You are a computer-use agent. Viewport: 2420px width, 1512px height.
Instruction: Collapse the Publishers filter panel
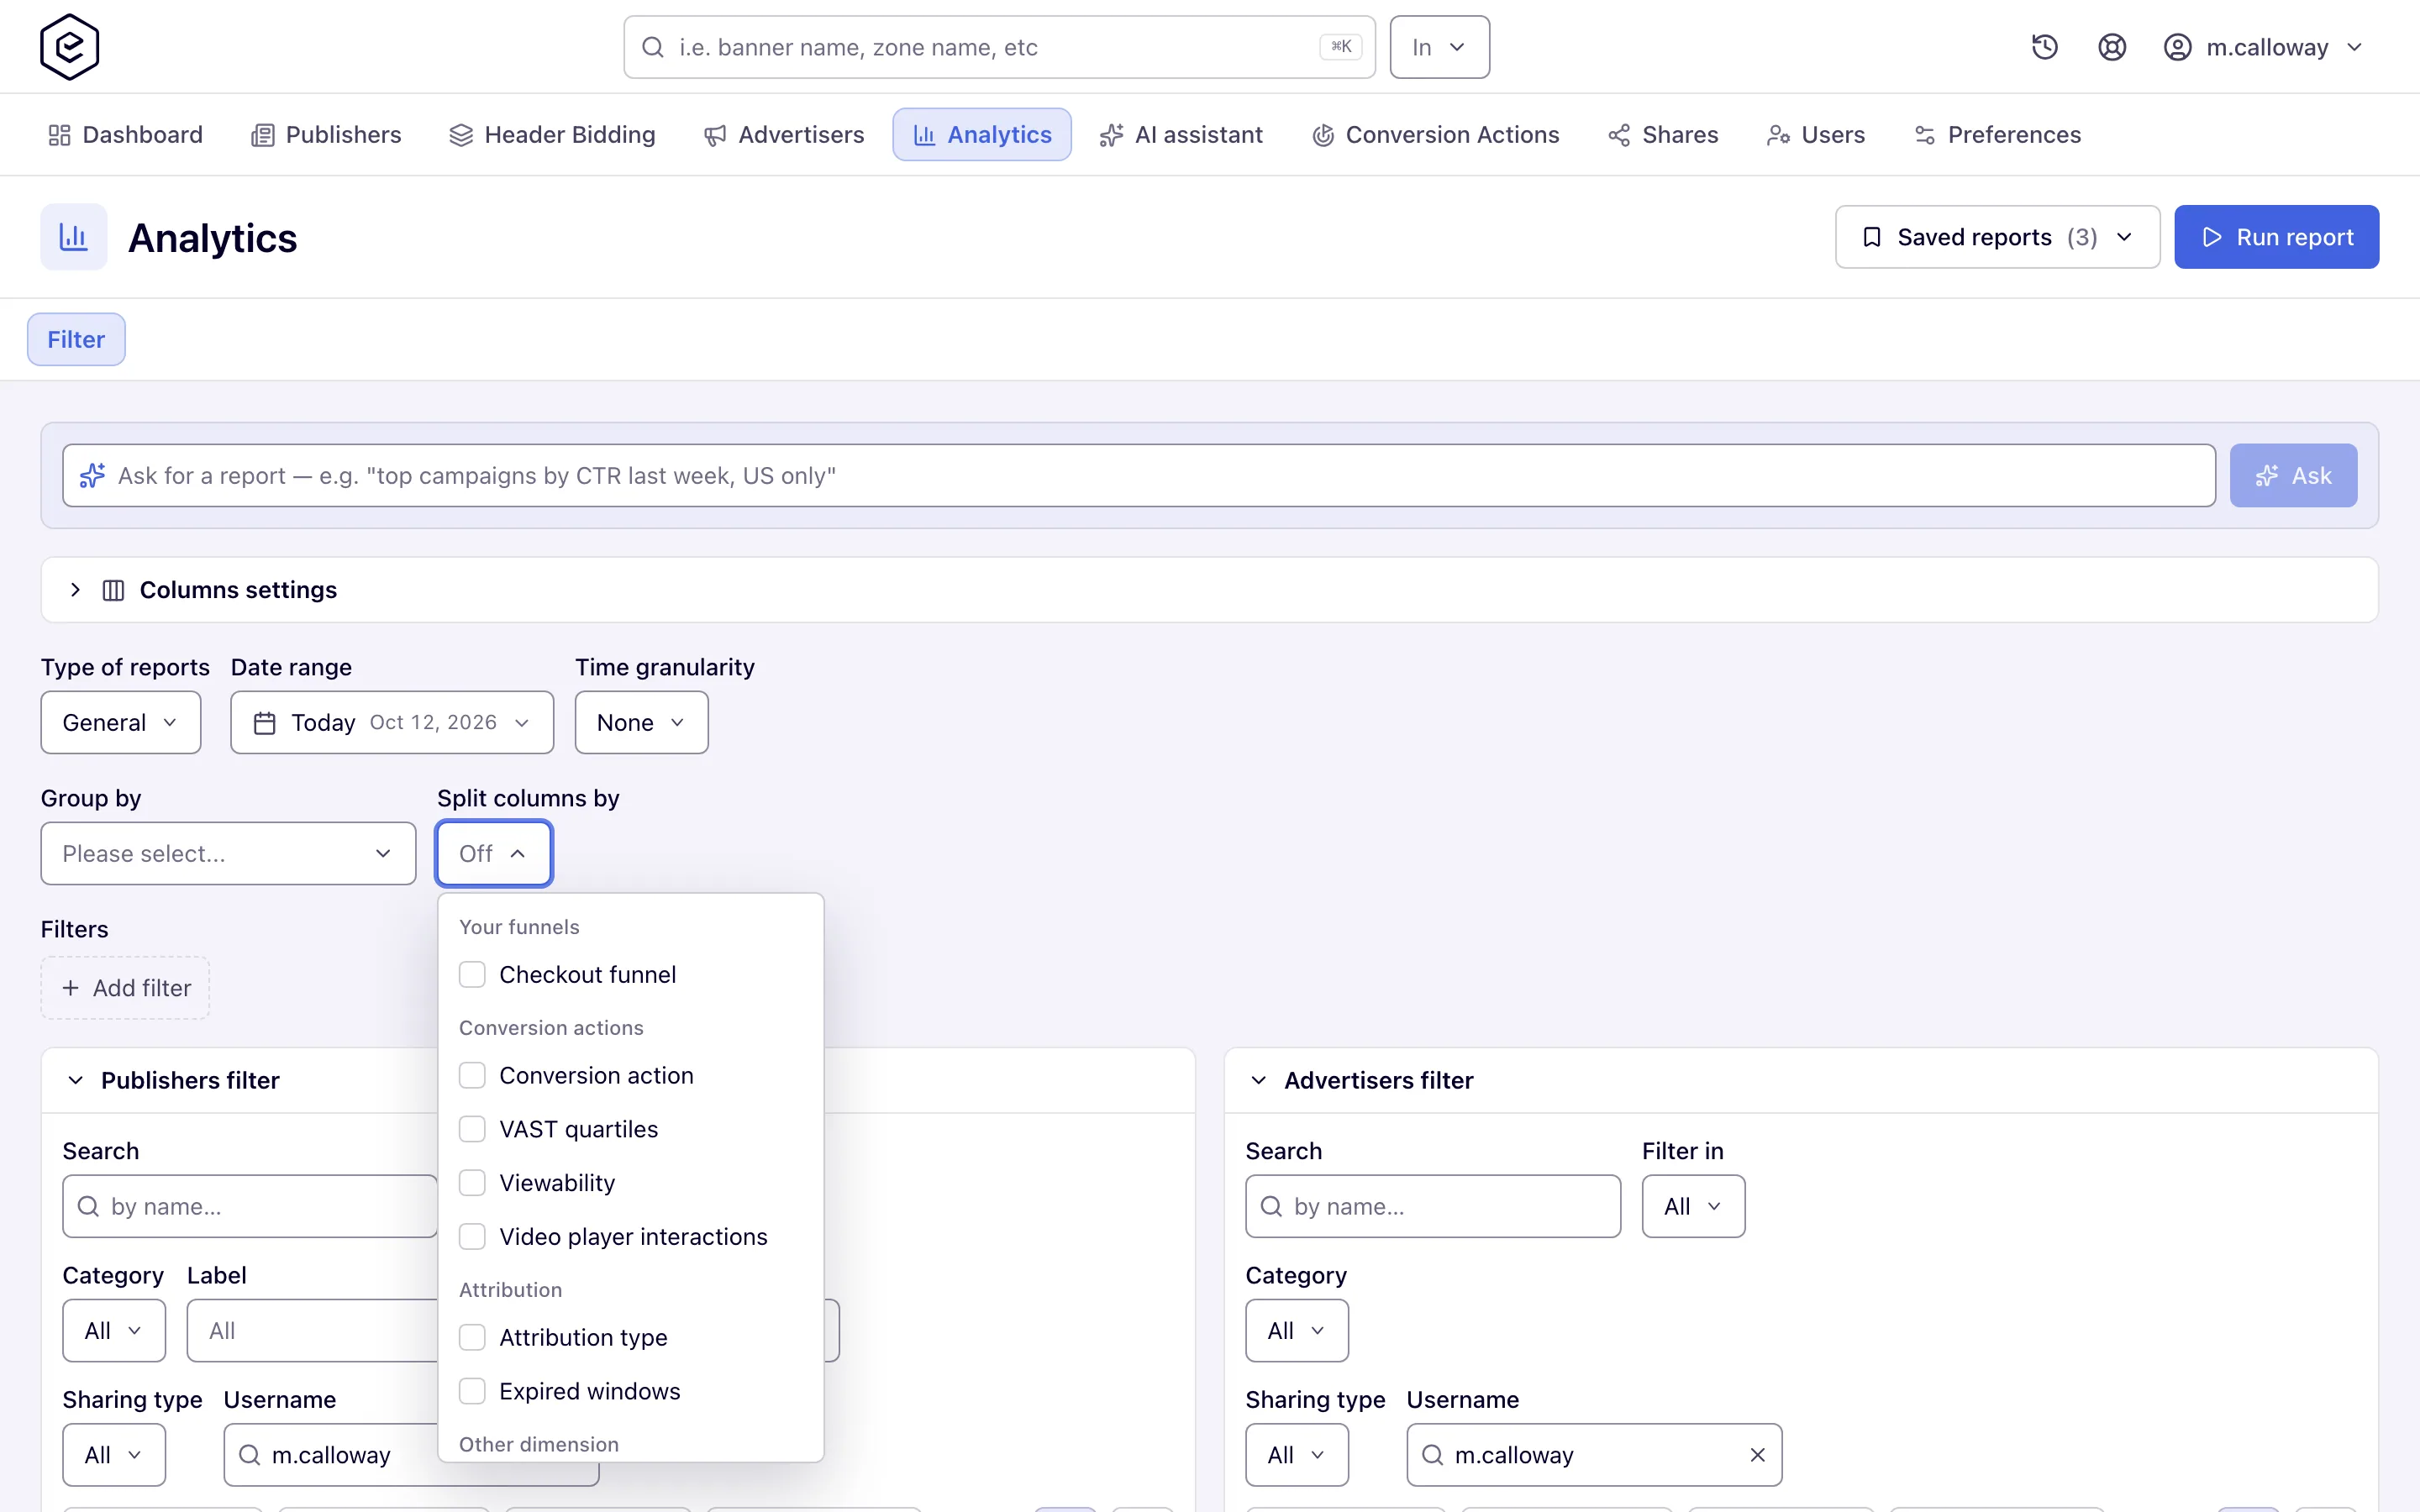[x=76, y=1081]
